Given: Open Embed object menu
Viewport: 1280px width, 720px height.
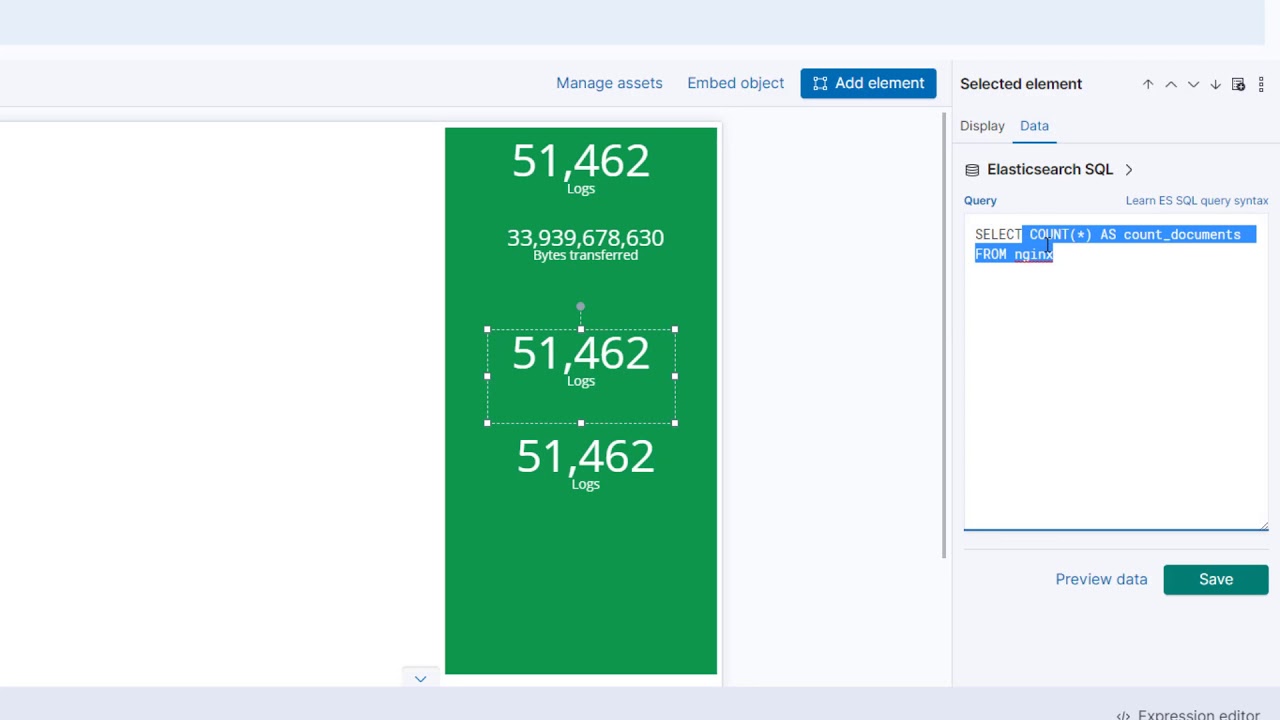Looking at the screenshot, I should pyautogui.click(x=735, y=83).
